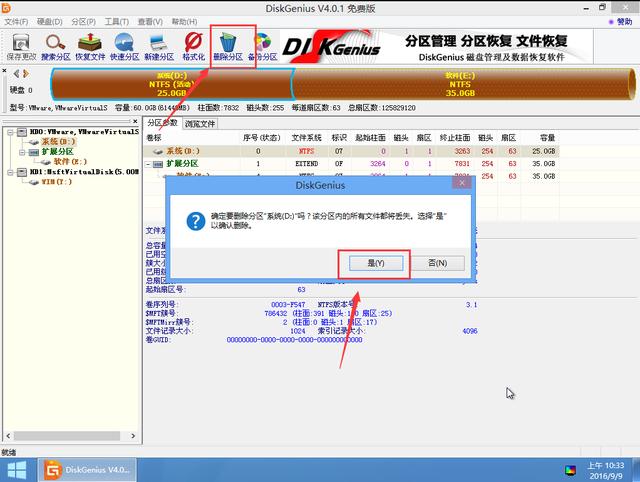The image size is (640, 482).
Task: Select the 扩展分区 row in partition table
Action: (x=351, y=164)
